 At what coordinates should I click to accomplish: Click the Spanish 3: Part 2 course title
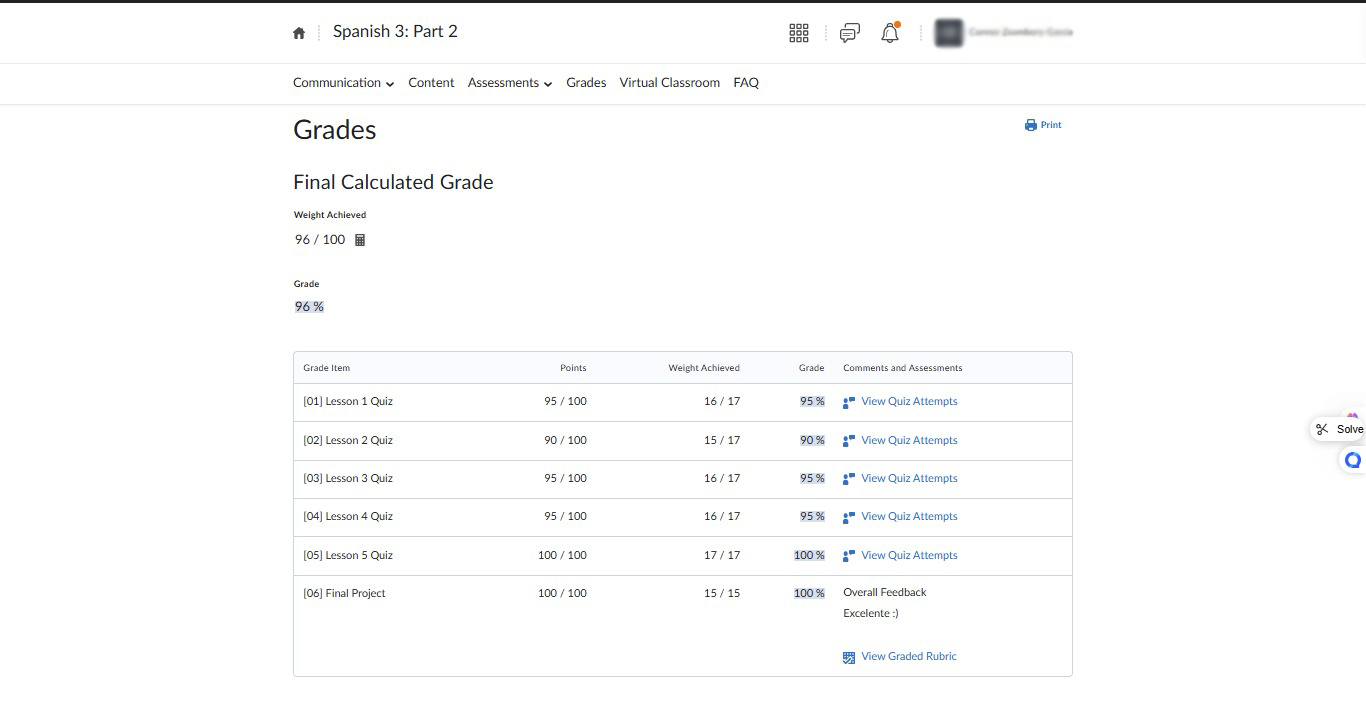click(x=395, y=32)
